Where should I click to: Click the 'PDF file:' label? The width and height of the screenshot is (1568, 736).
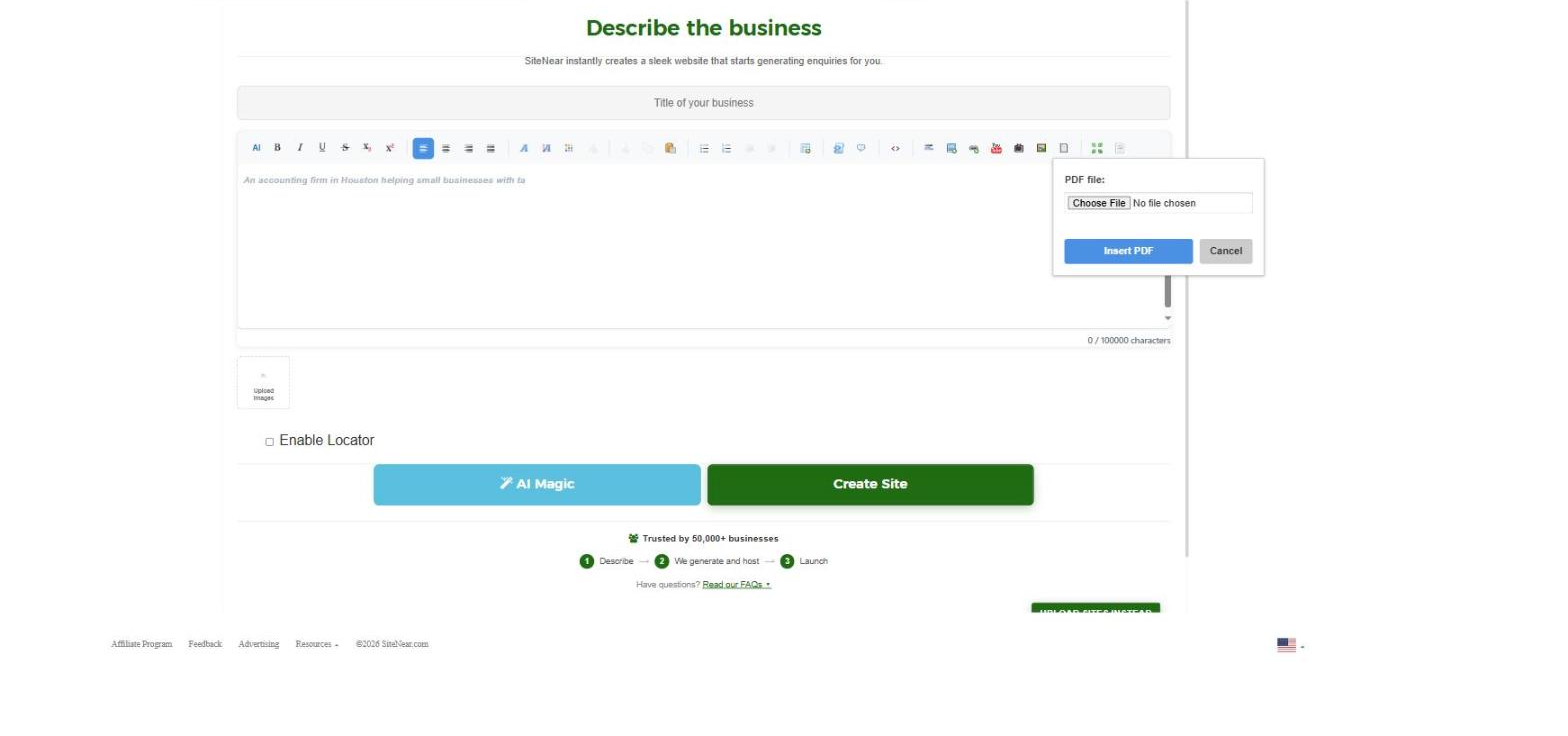1085,180
